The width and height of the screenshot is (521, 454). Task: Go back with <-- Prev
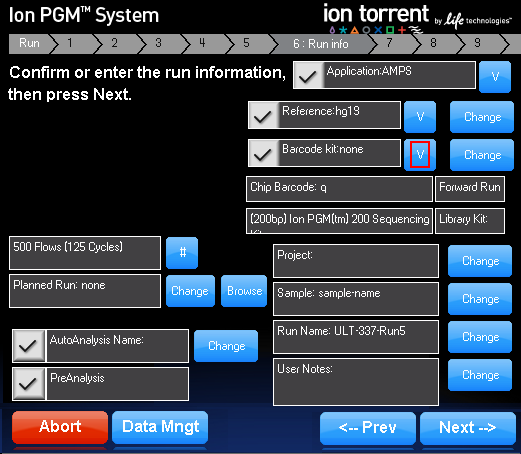click(368, 428)
